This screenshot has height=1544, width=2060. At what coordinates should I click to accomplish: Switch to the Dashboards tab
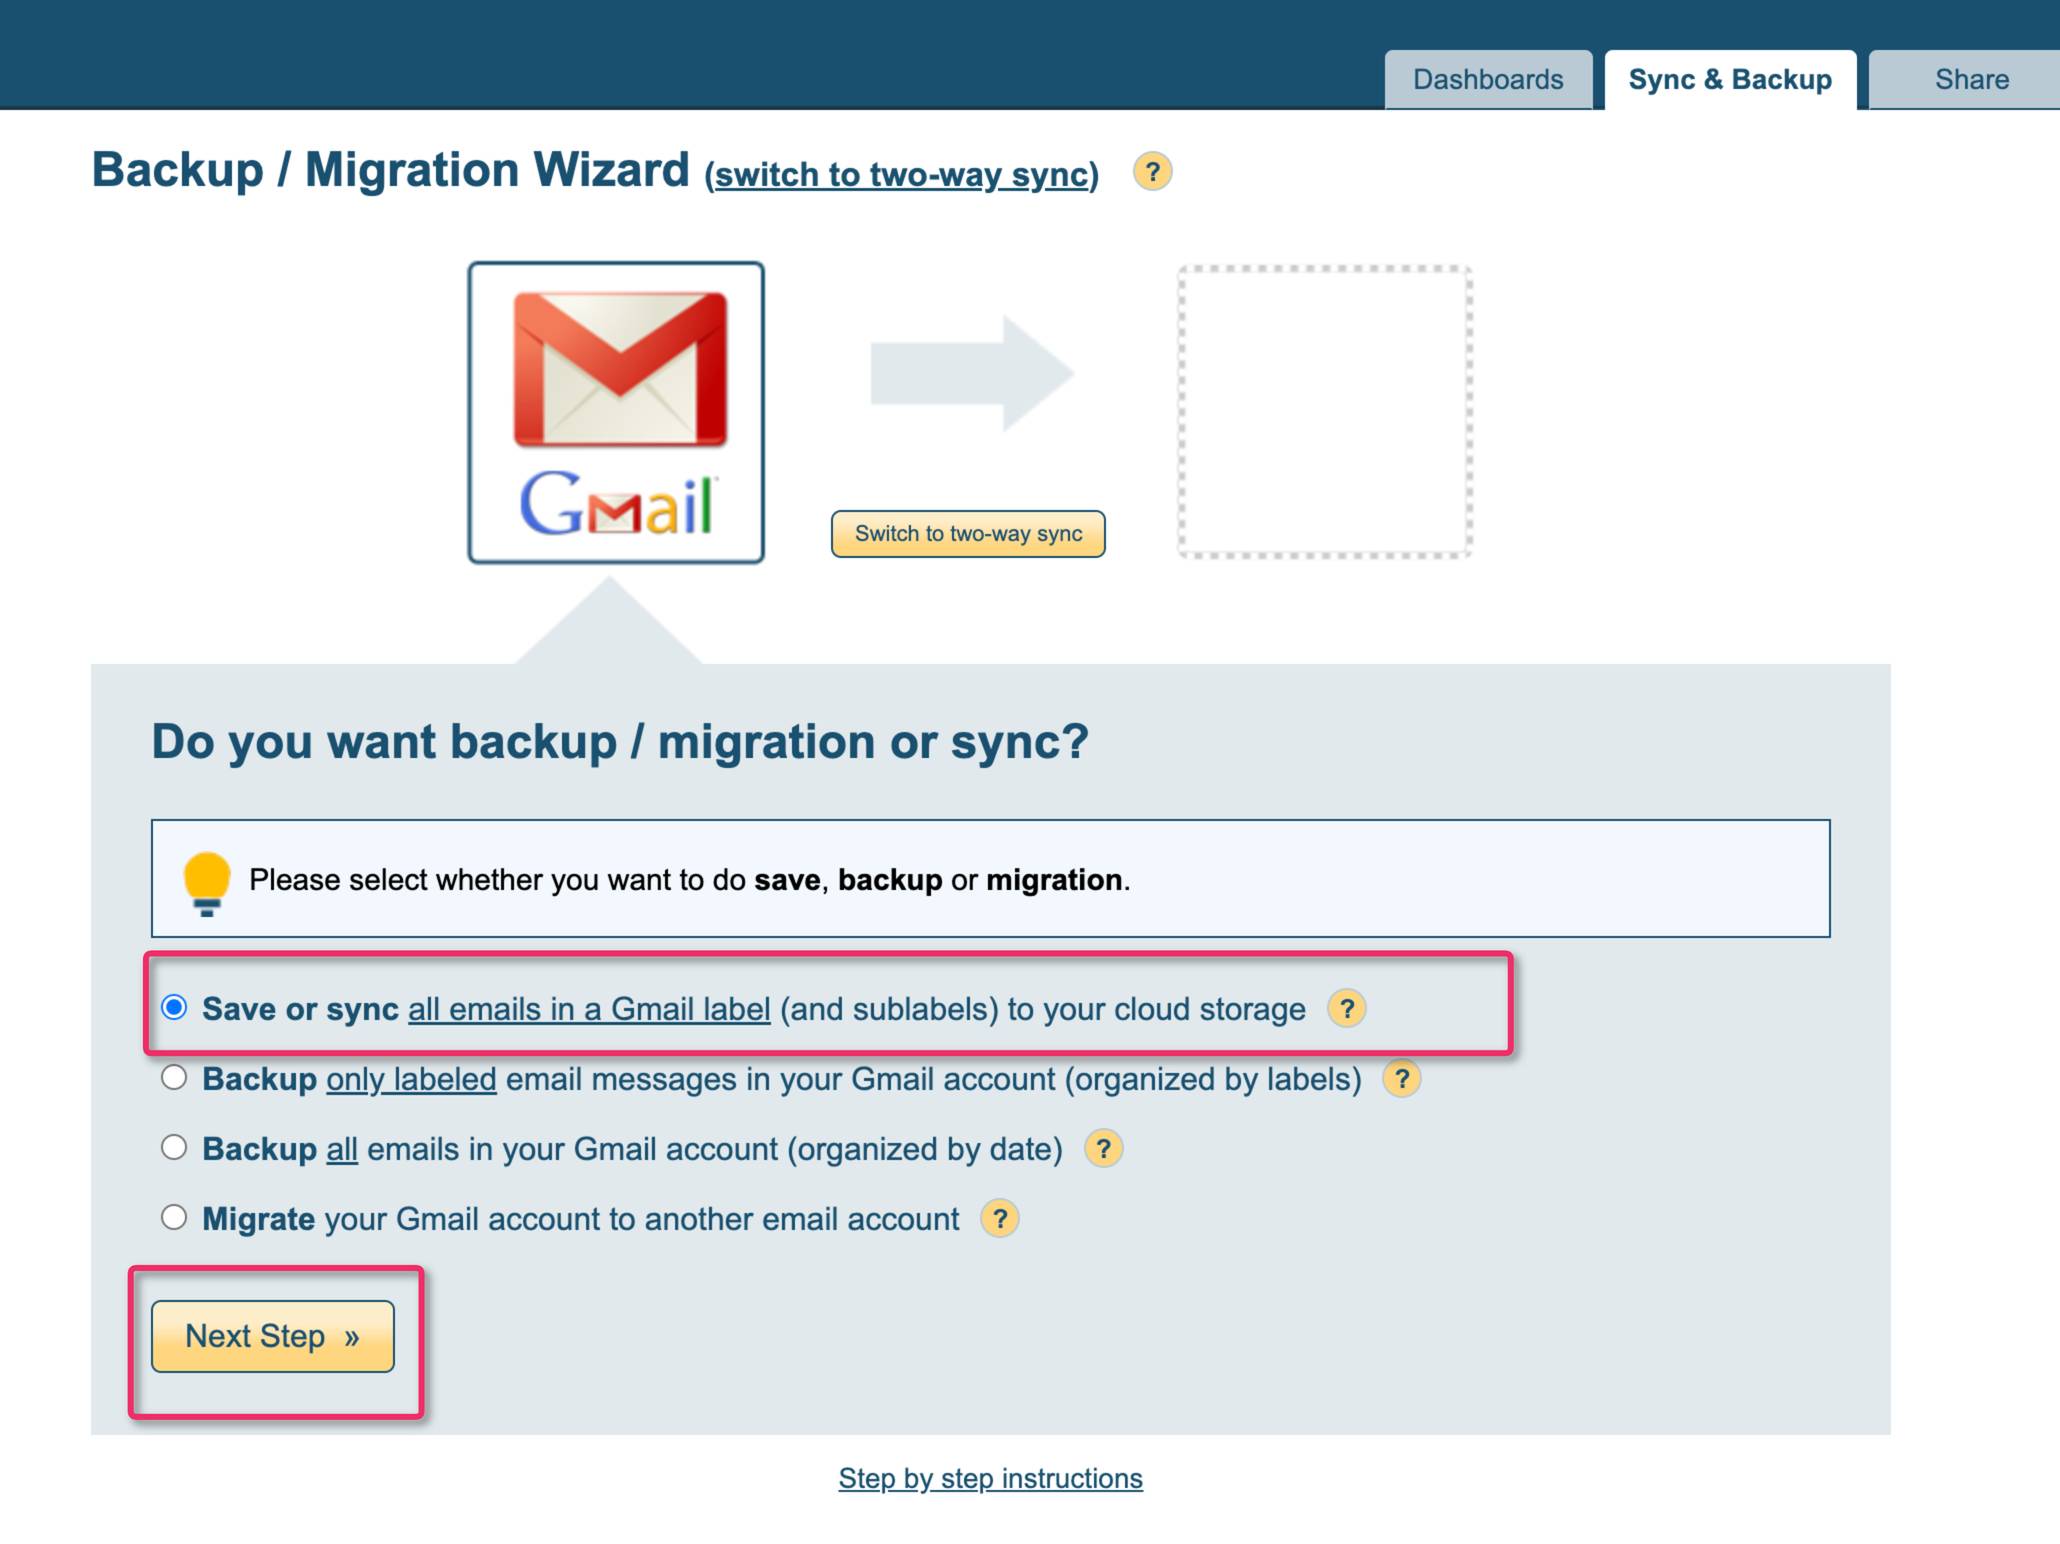tap(1488, 79)
